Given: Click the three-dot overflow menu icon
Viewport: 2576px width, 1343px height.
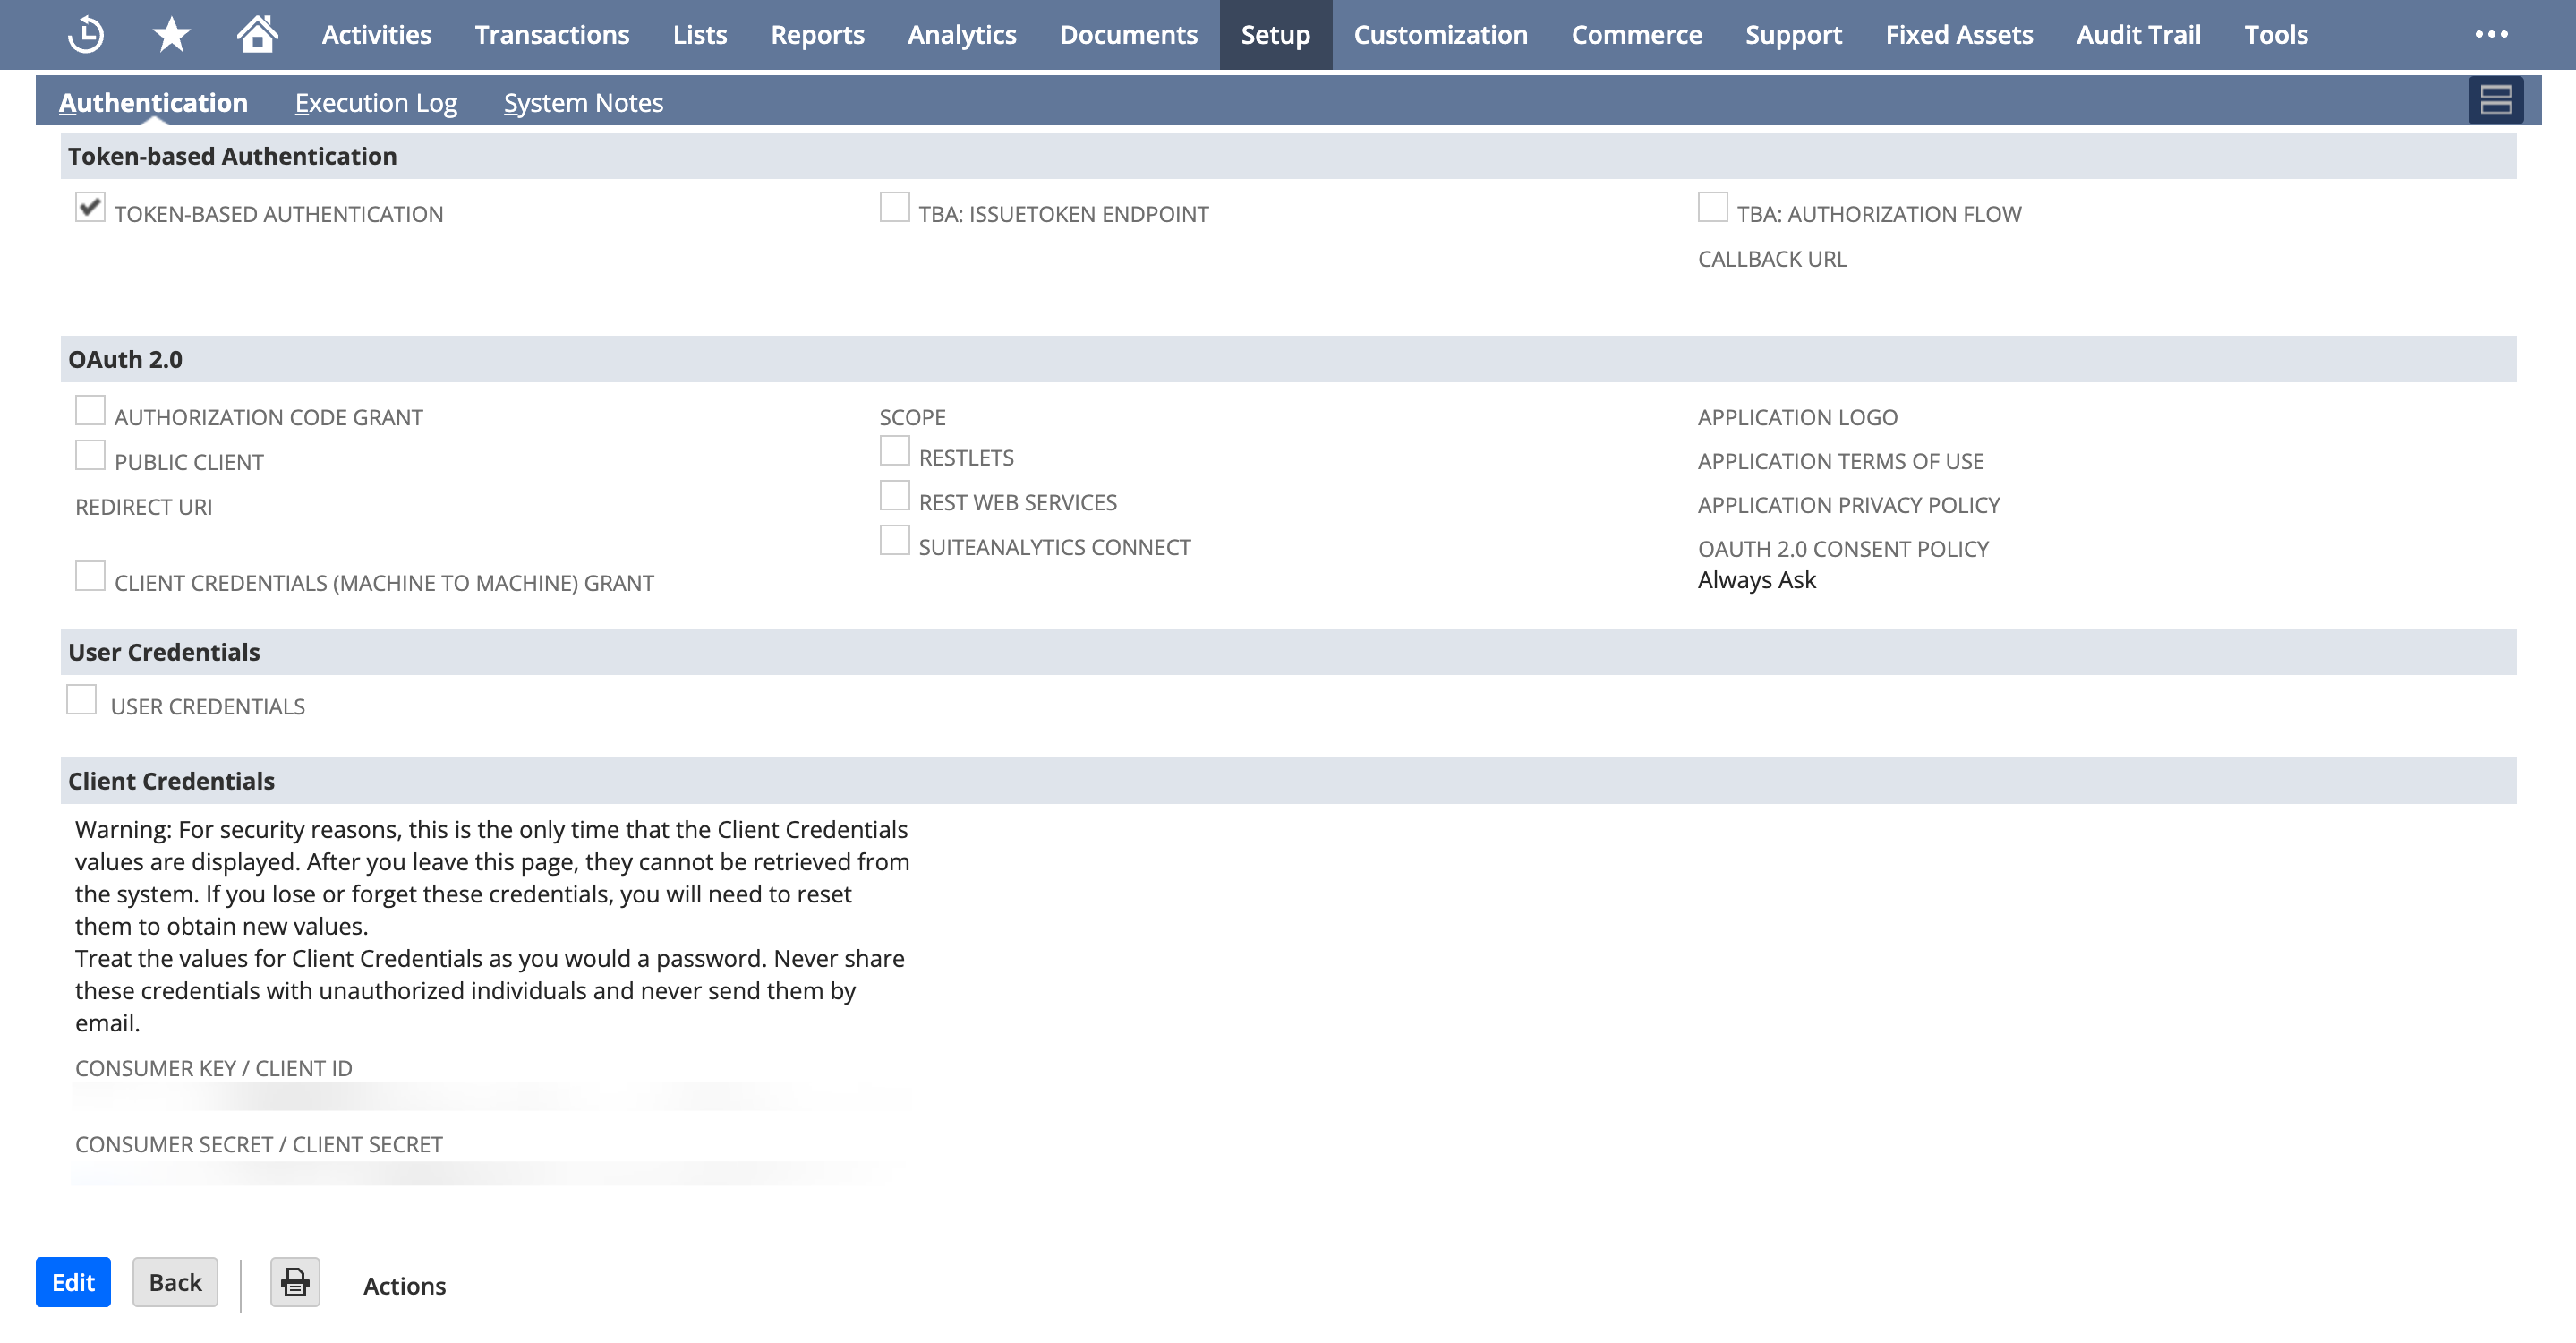Looking at the screenshot, I should 2490,34.
